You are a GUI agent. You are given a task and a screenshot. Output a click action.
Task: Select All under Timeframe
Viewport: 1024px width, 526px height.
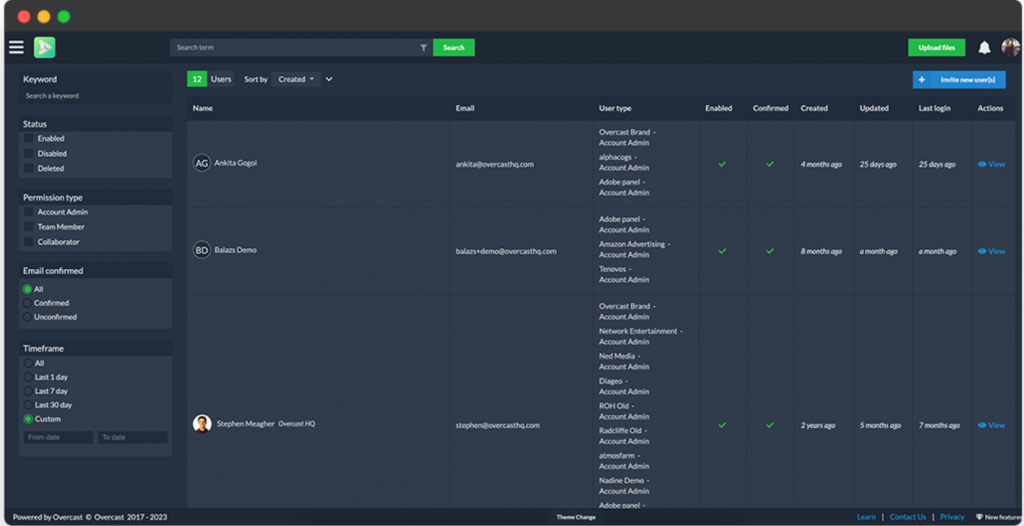[x=28, y=363]
